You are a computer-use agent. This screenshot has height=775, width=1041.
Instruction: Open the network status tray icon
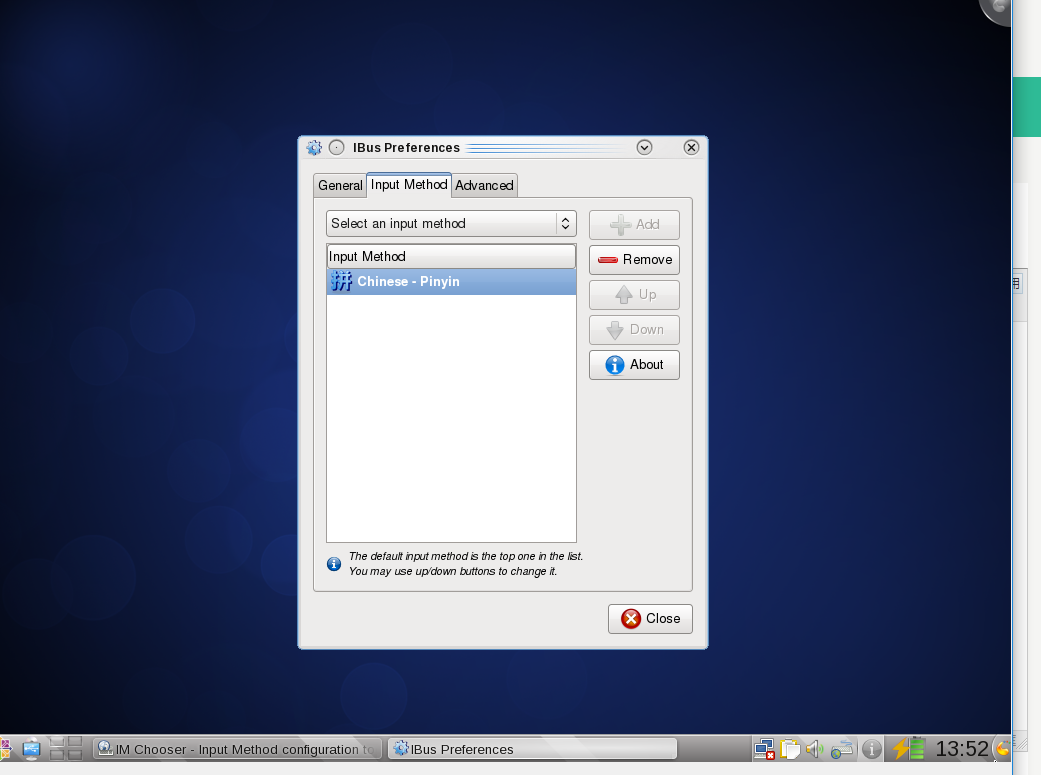[x=764, y=749]
